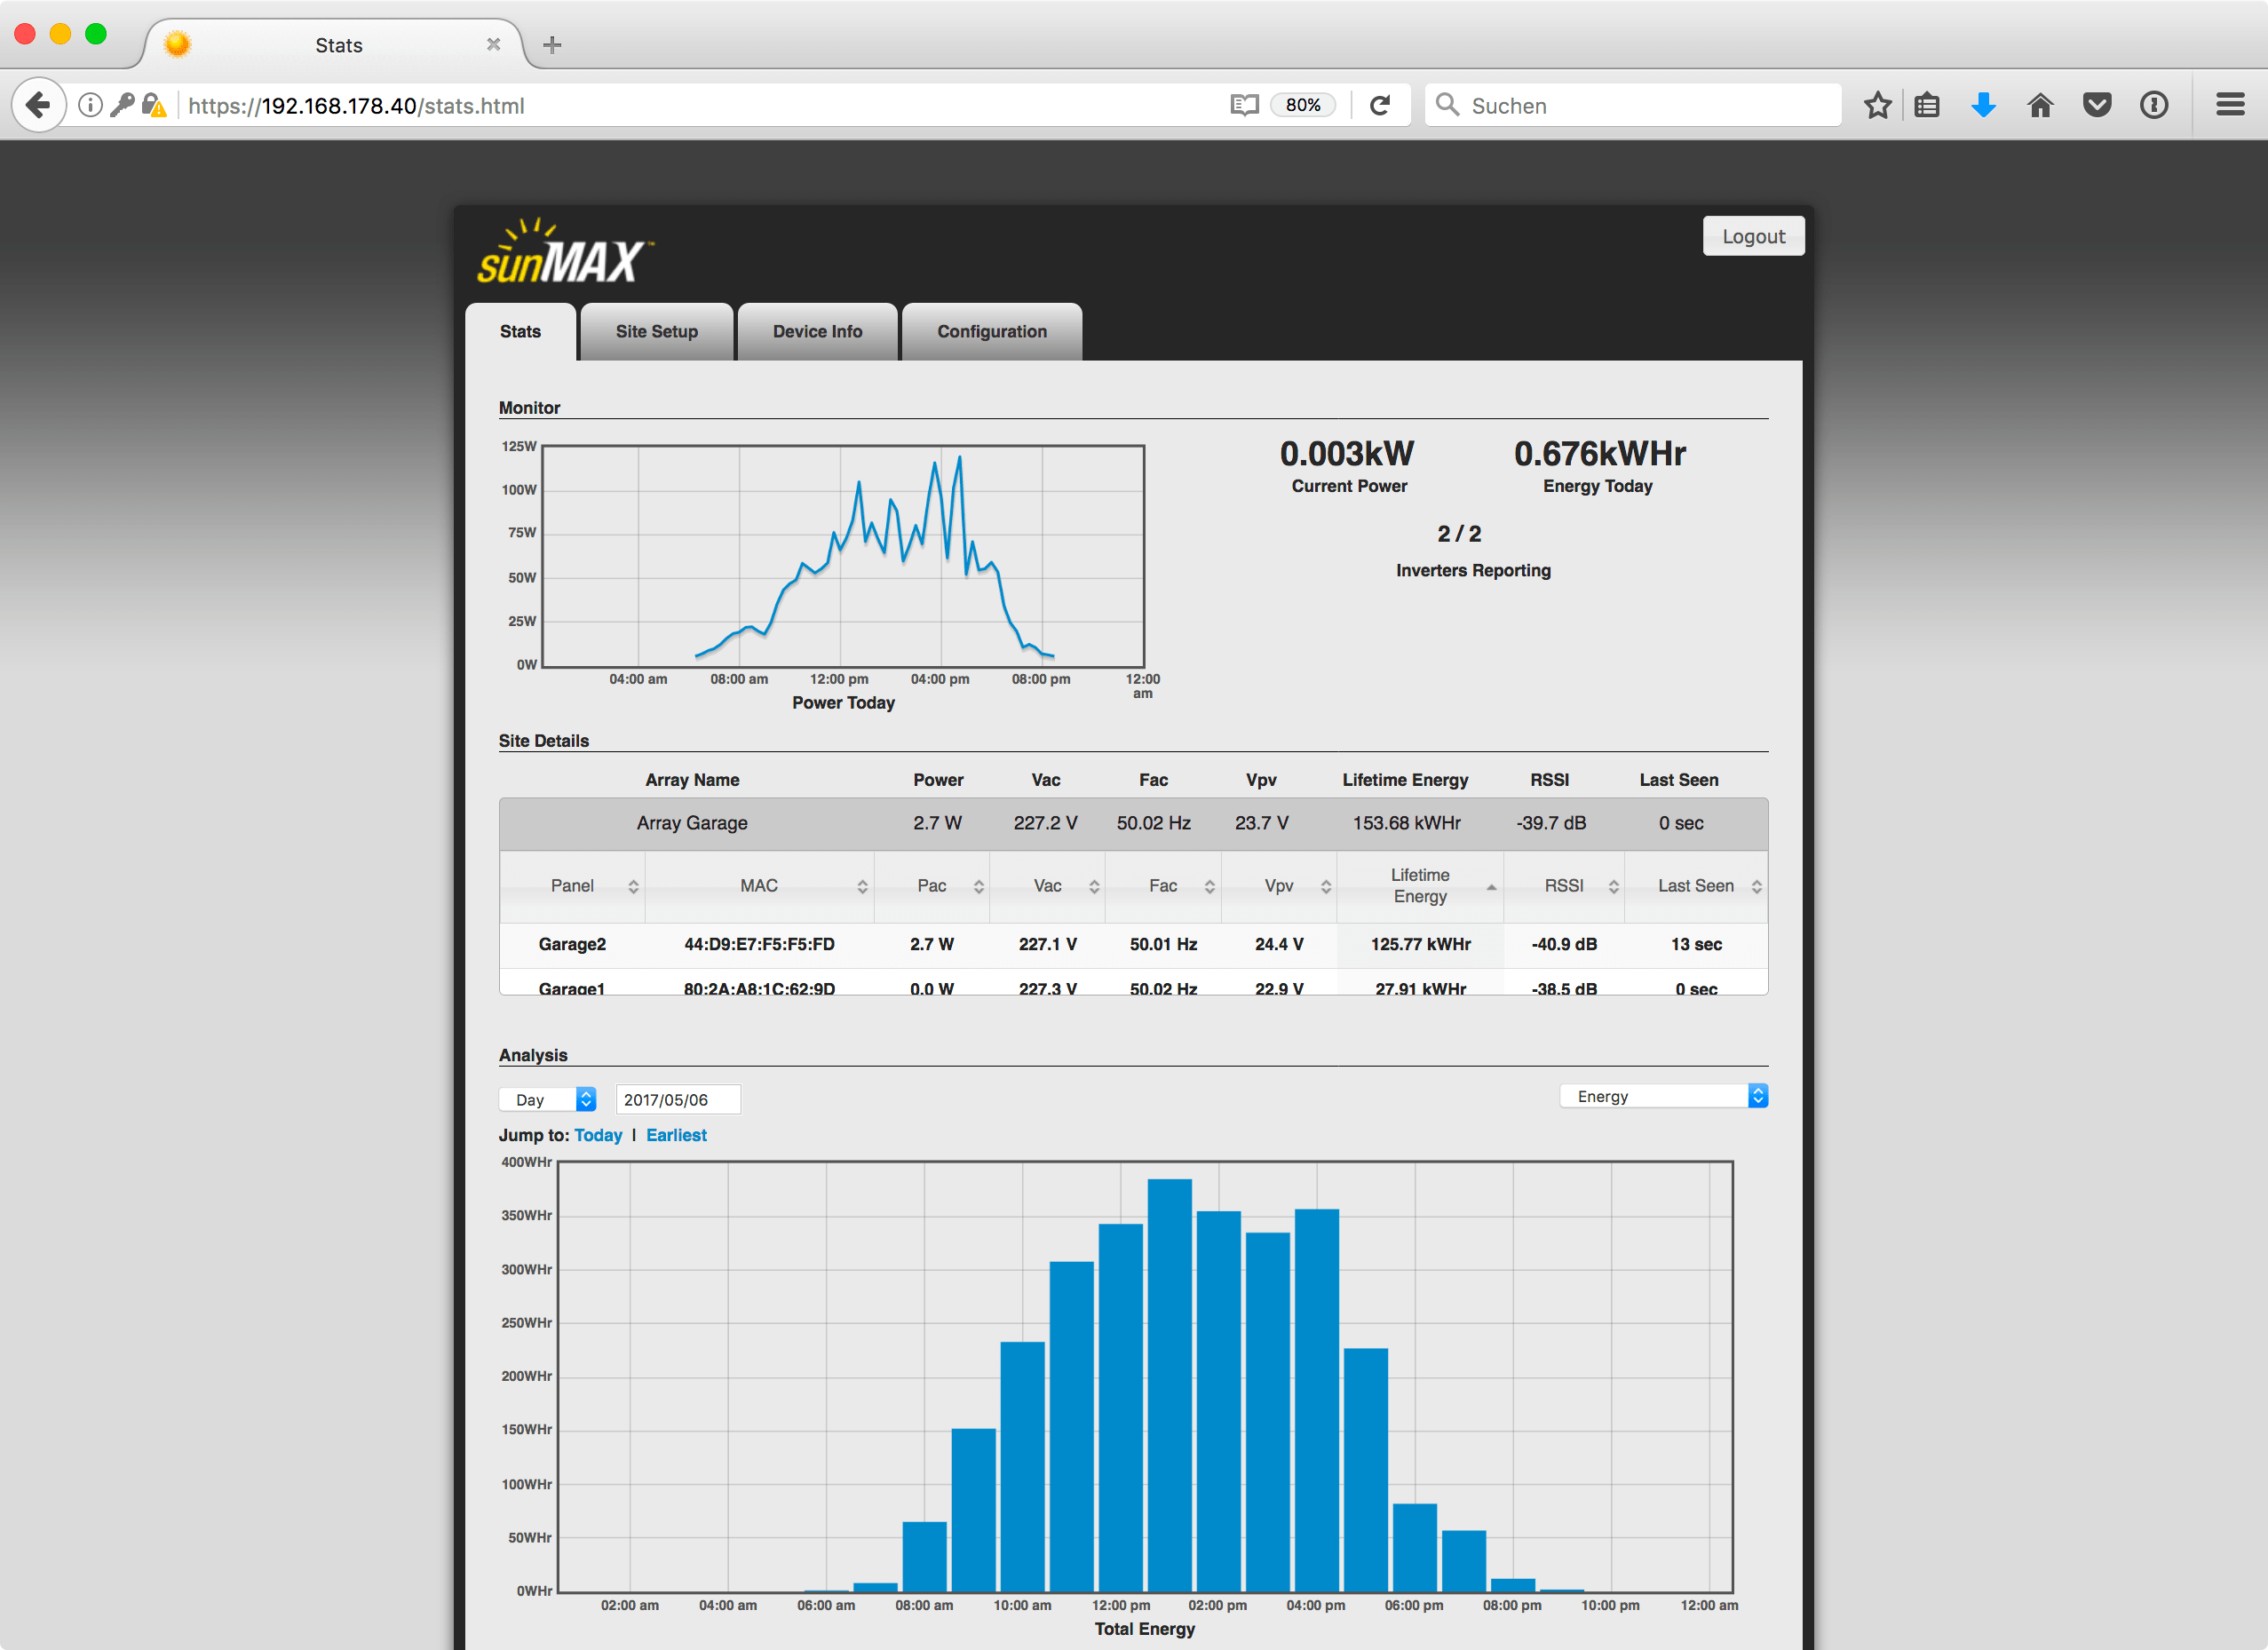Open the Energy metric dropdown
The image size is (2268, 1650).
coord(1664,1096)
